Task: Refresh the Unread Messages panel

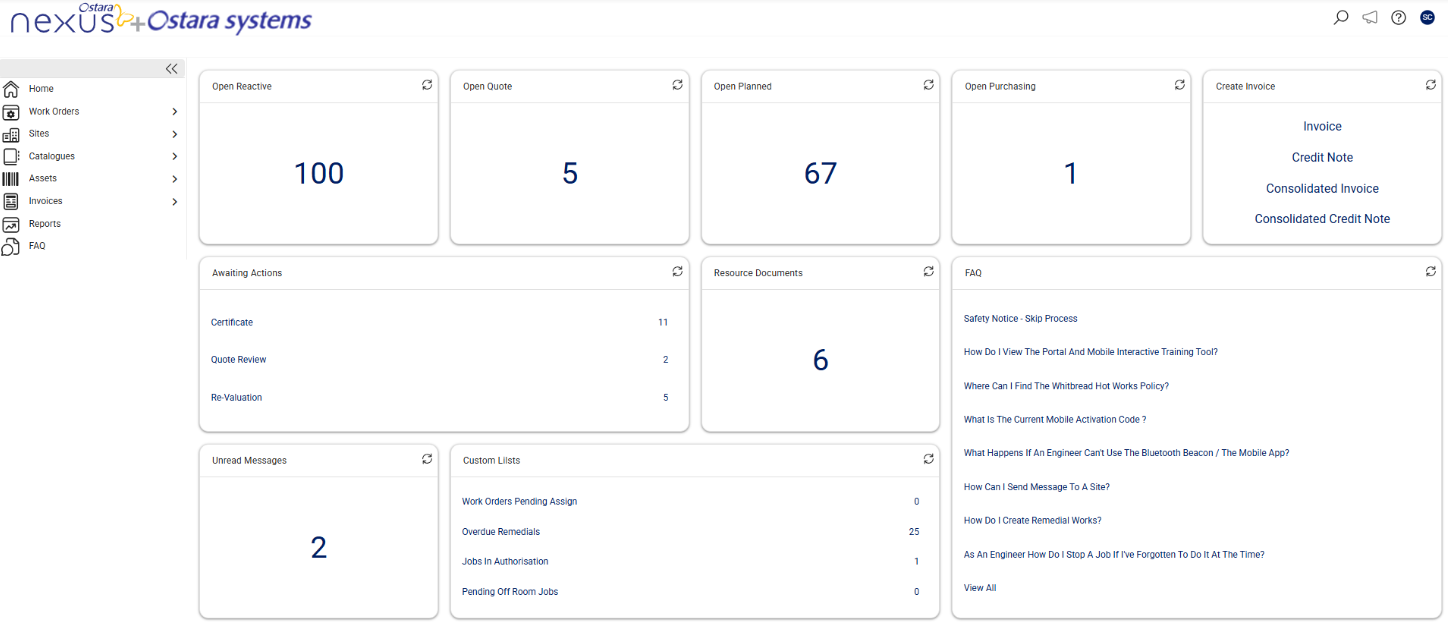Action: click(x=427, y=459)
